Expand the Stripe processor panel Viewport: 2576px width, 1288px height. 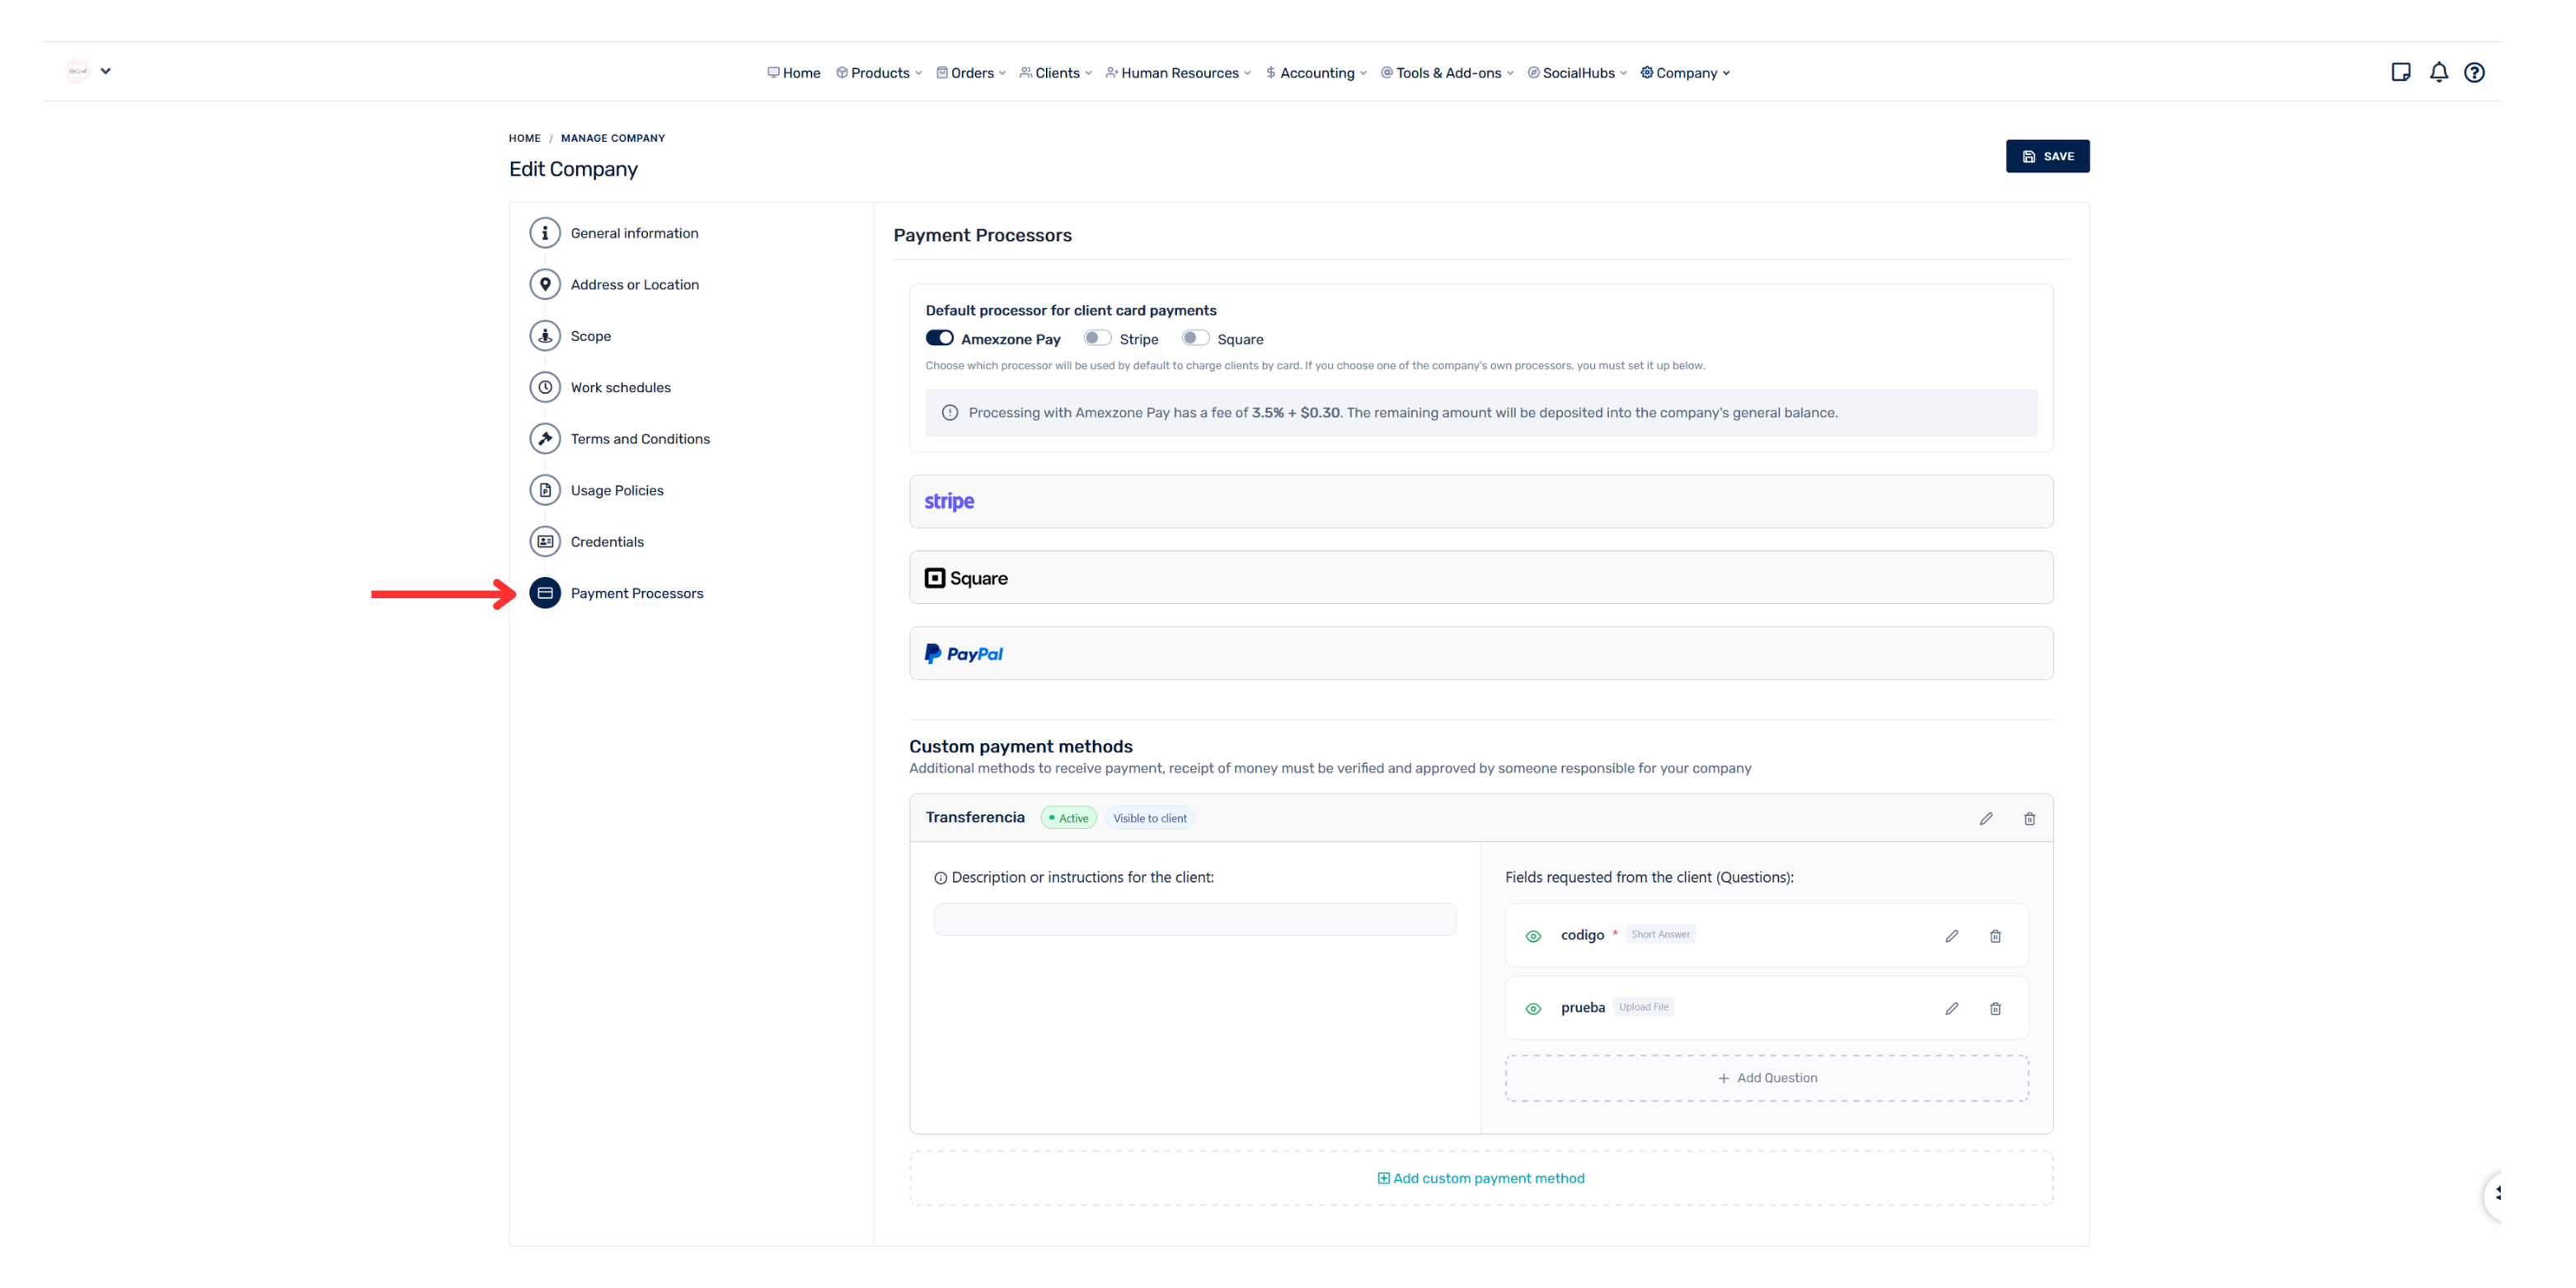pos(1480,501)
